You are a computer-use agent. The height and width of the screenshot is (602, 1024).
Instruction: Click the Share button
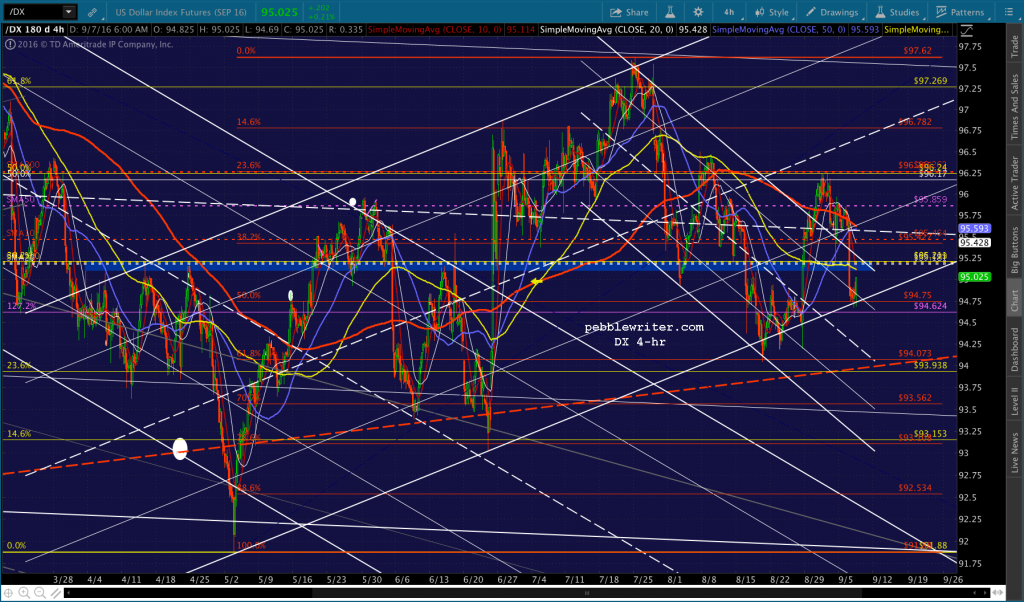point(630,12)
